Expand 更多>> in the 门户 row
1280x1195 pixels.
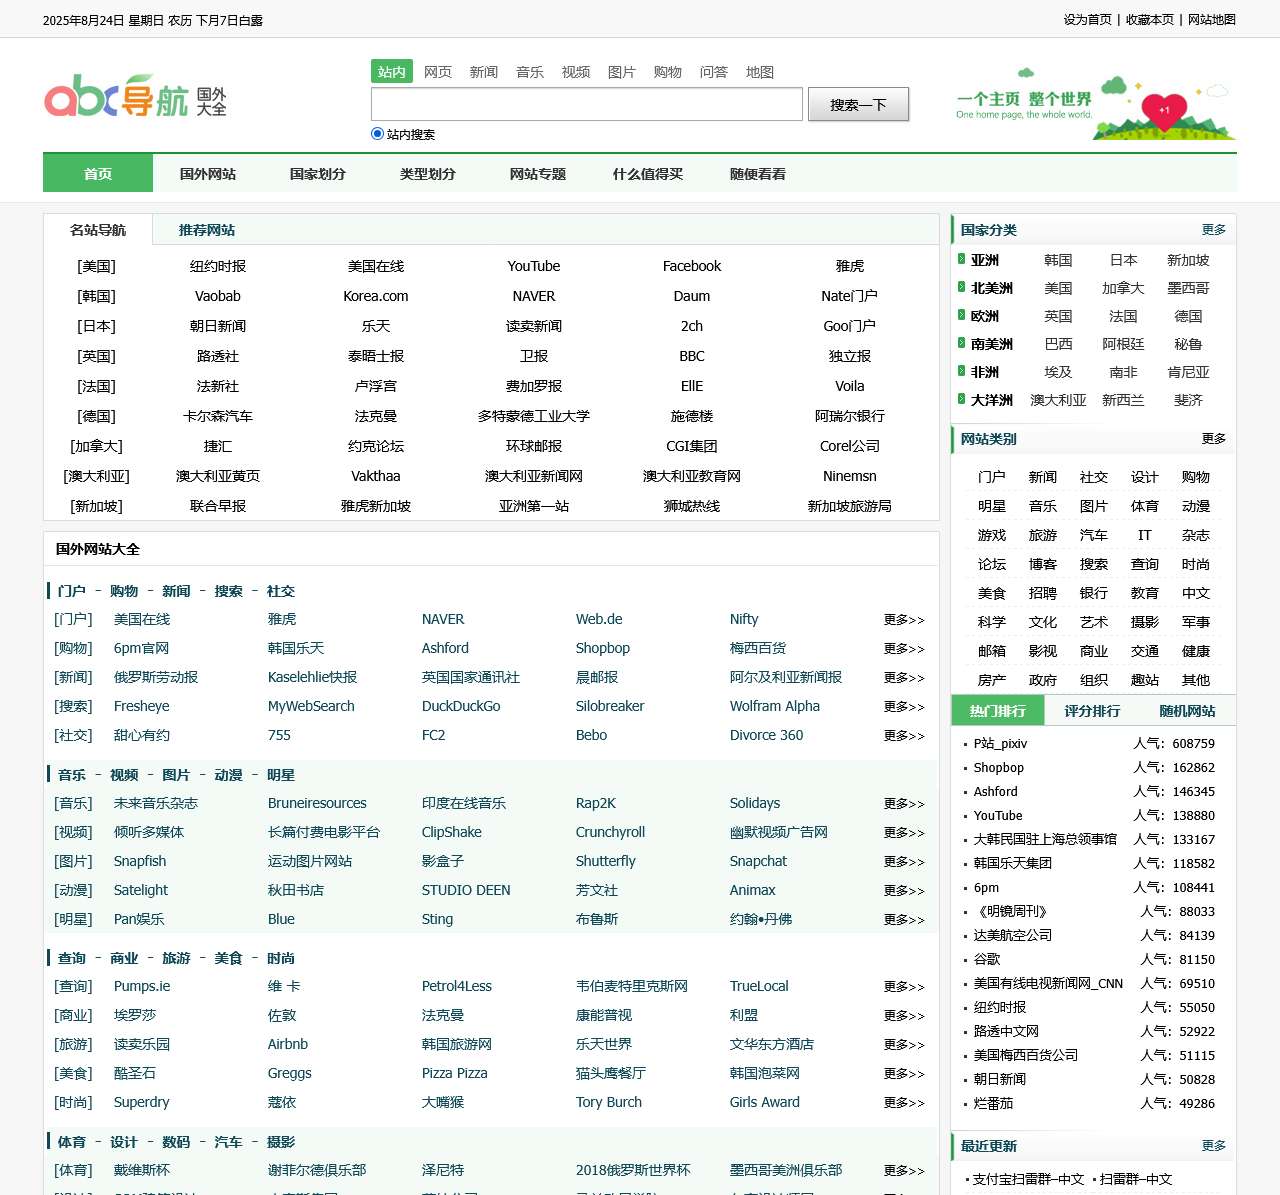pos(904,620)
